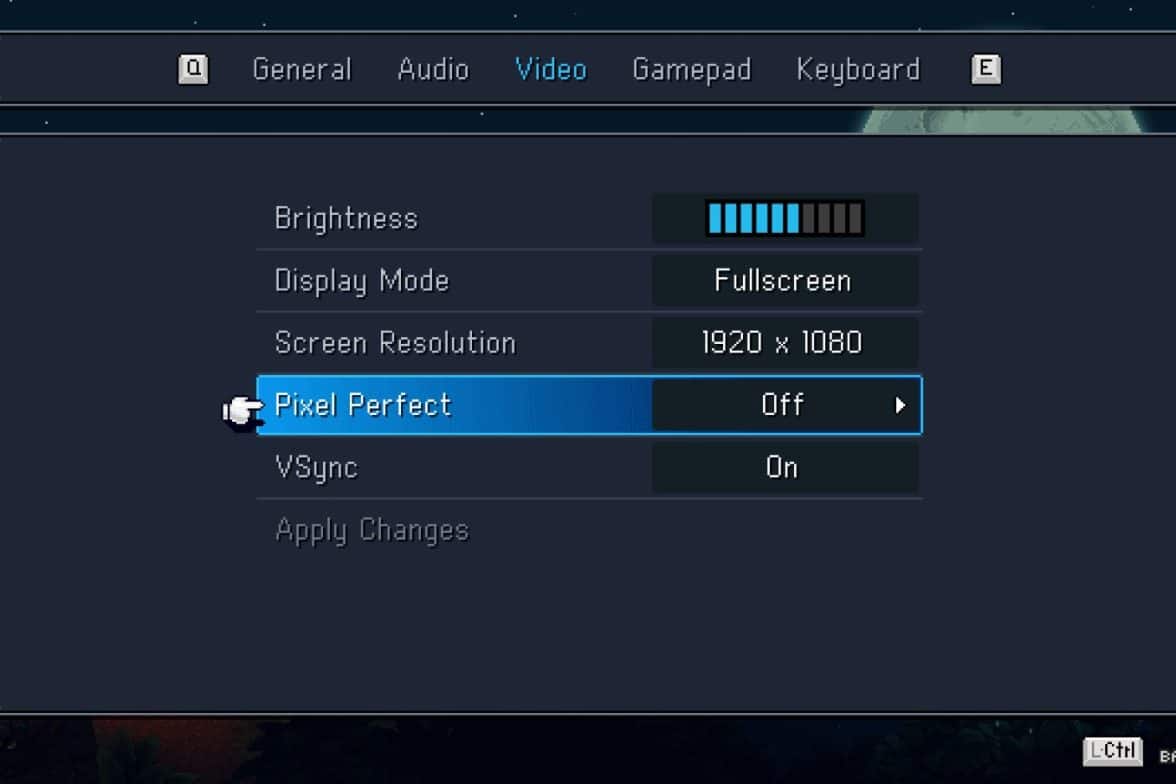Select the active Video tab
This screenshot has width=1176, height=784.
pyautogui.click(x=550, y=70)
